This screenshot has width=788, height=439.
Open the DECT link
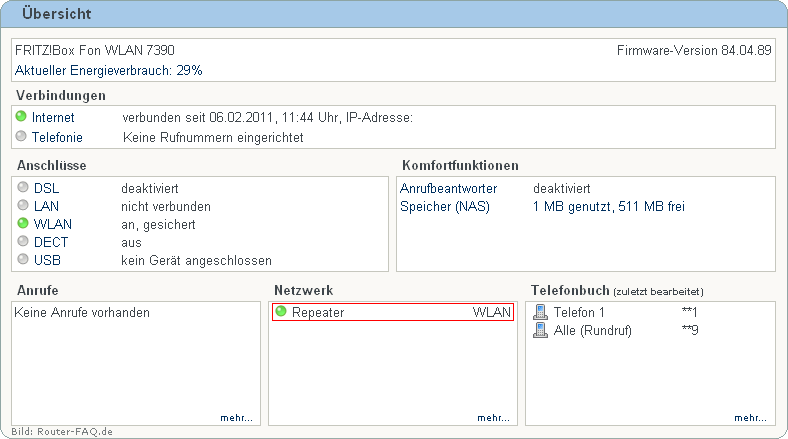click(51, 242)
